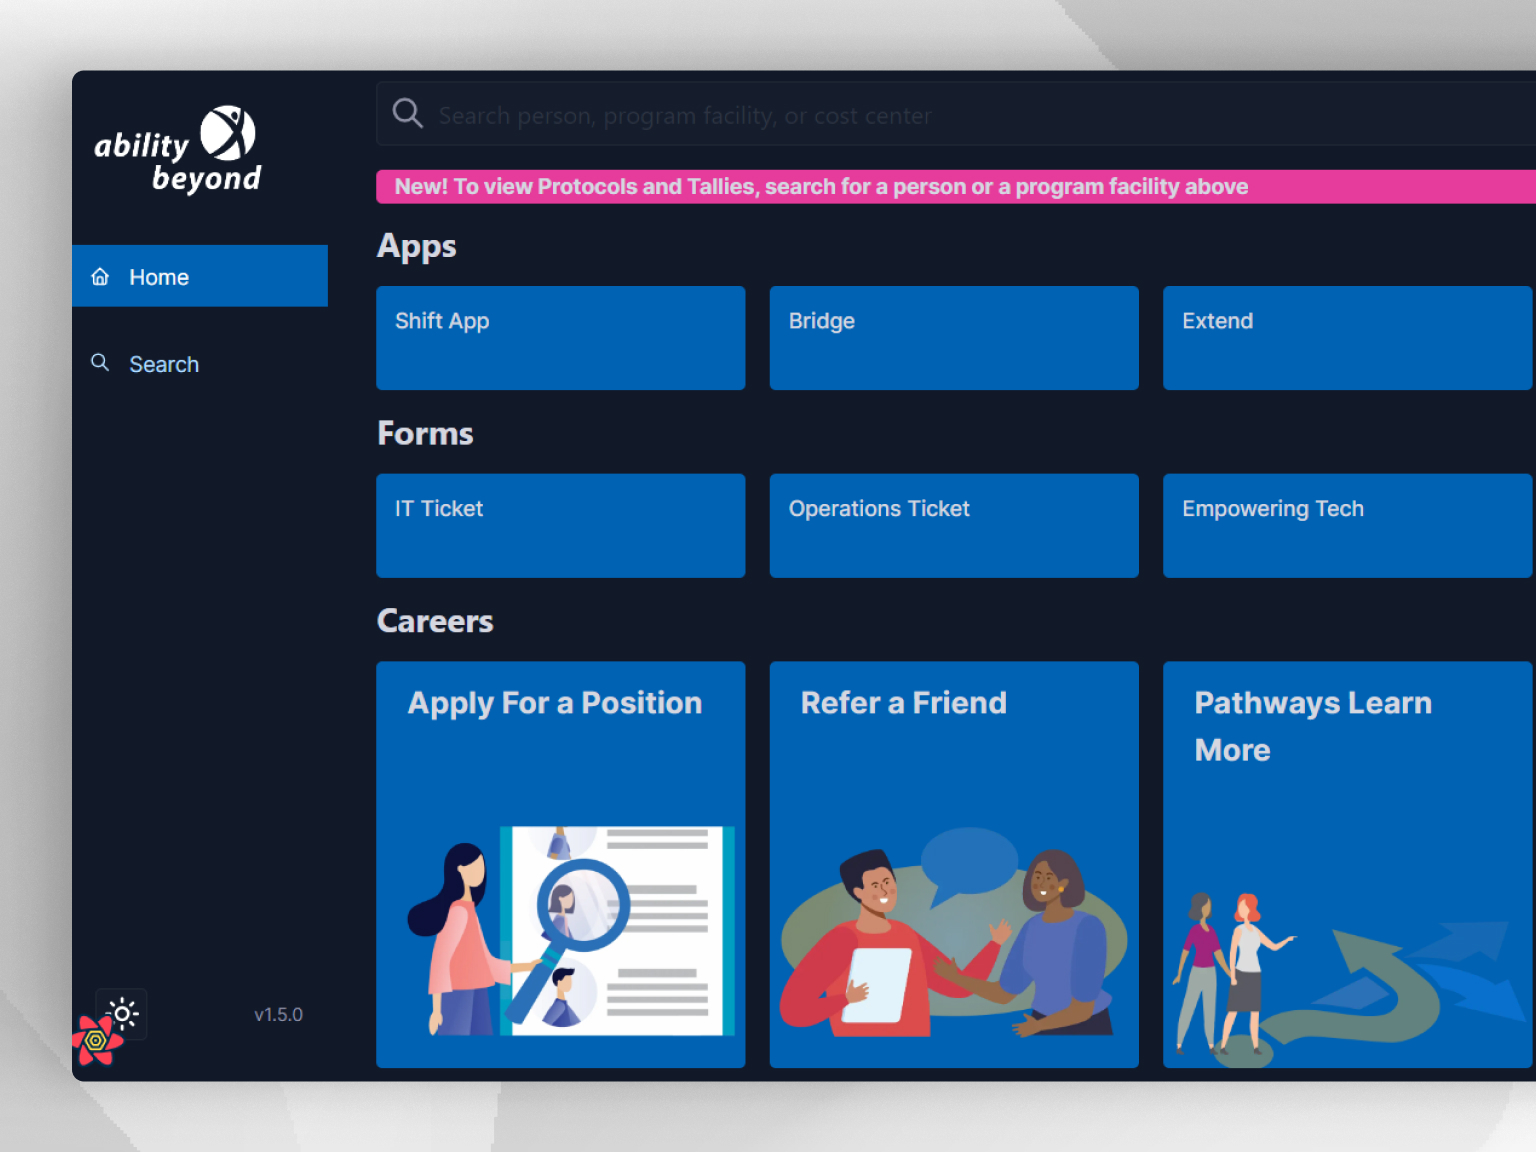1536x1152 pixels.
Task: Click the search icon inside the search bar
Action: pos(407,113)
